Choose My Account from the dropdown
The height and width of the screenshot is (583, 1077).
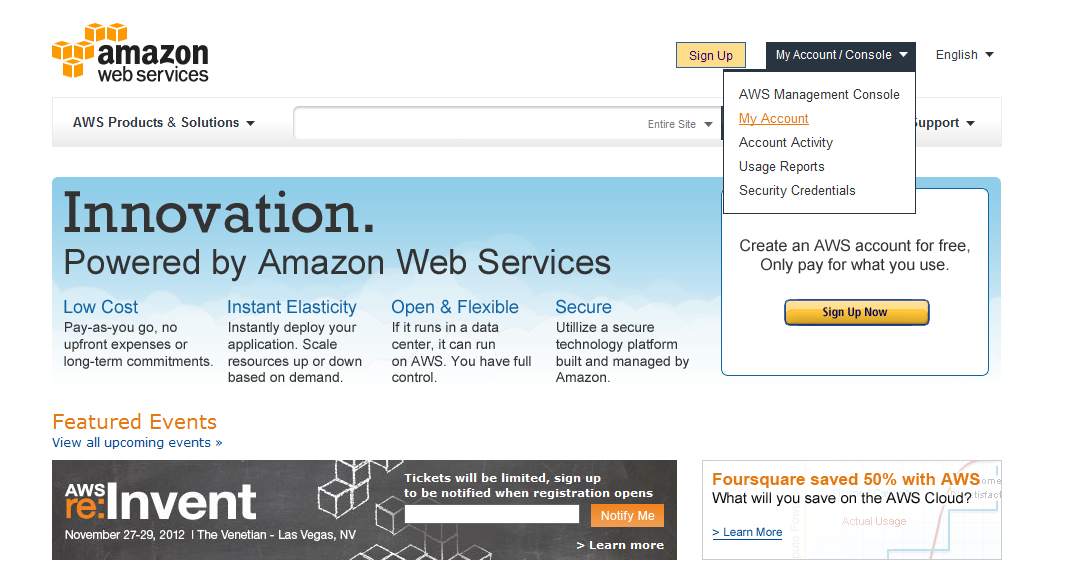[x=773, y=119]
